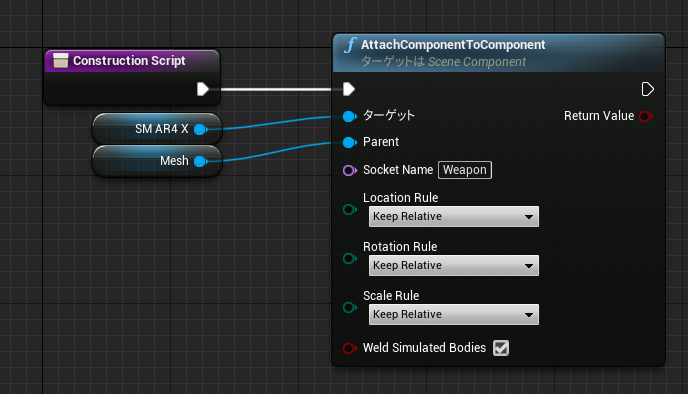
Task: Click the function f icon on AttachComponentToComponent
Action: pos(350,45)
